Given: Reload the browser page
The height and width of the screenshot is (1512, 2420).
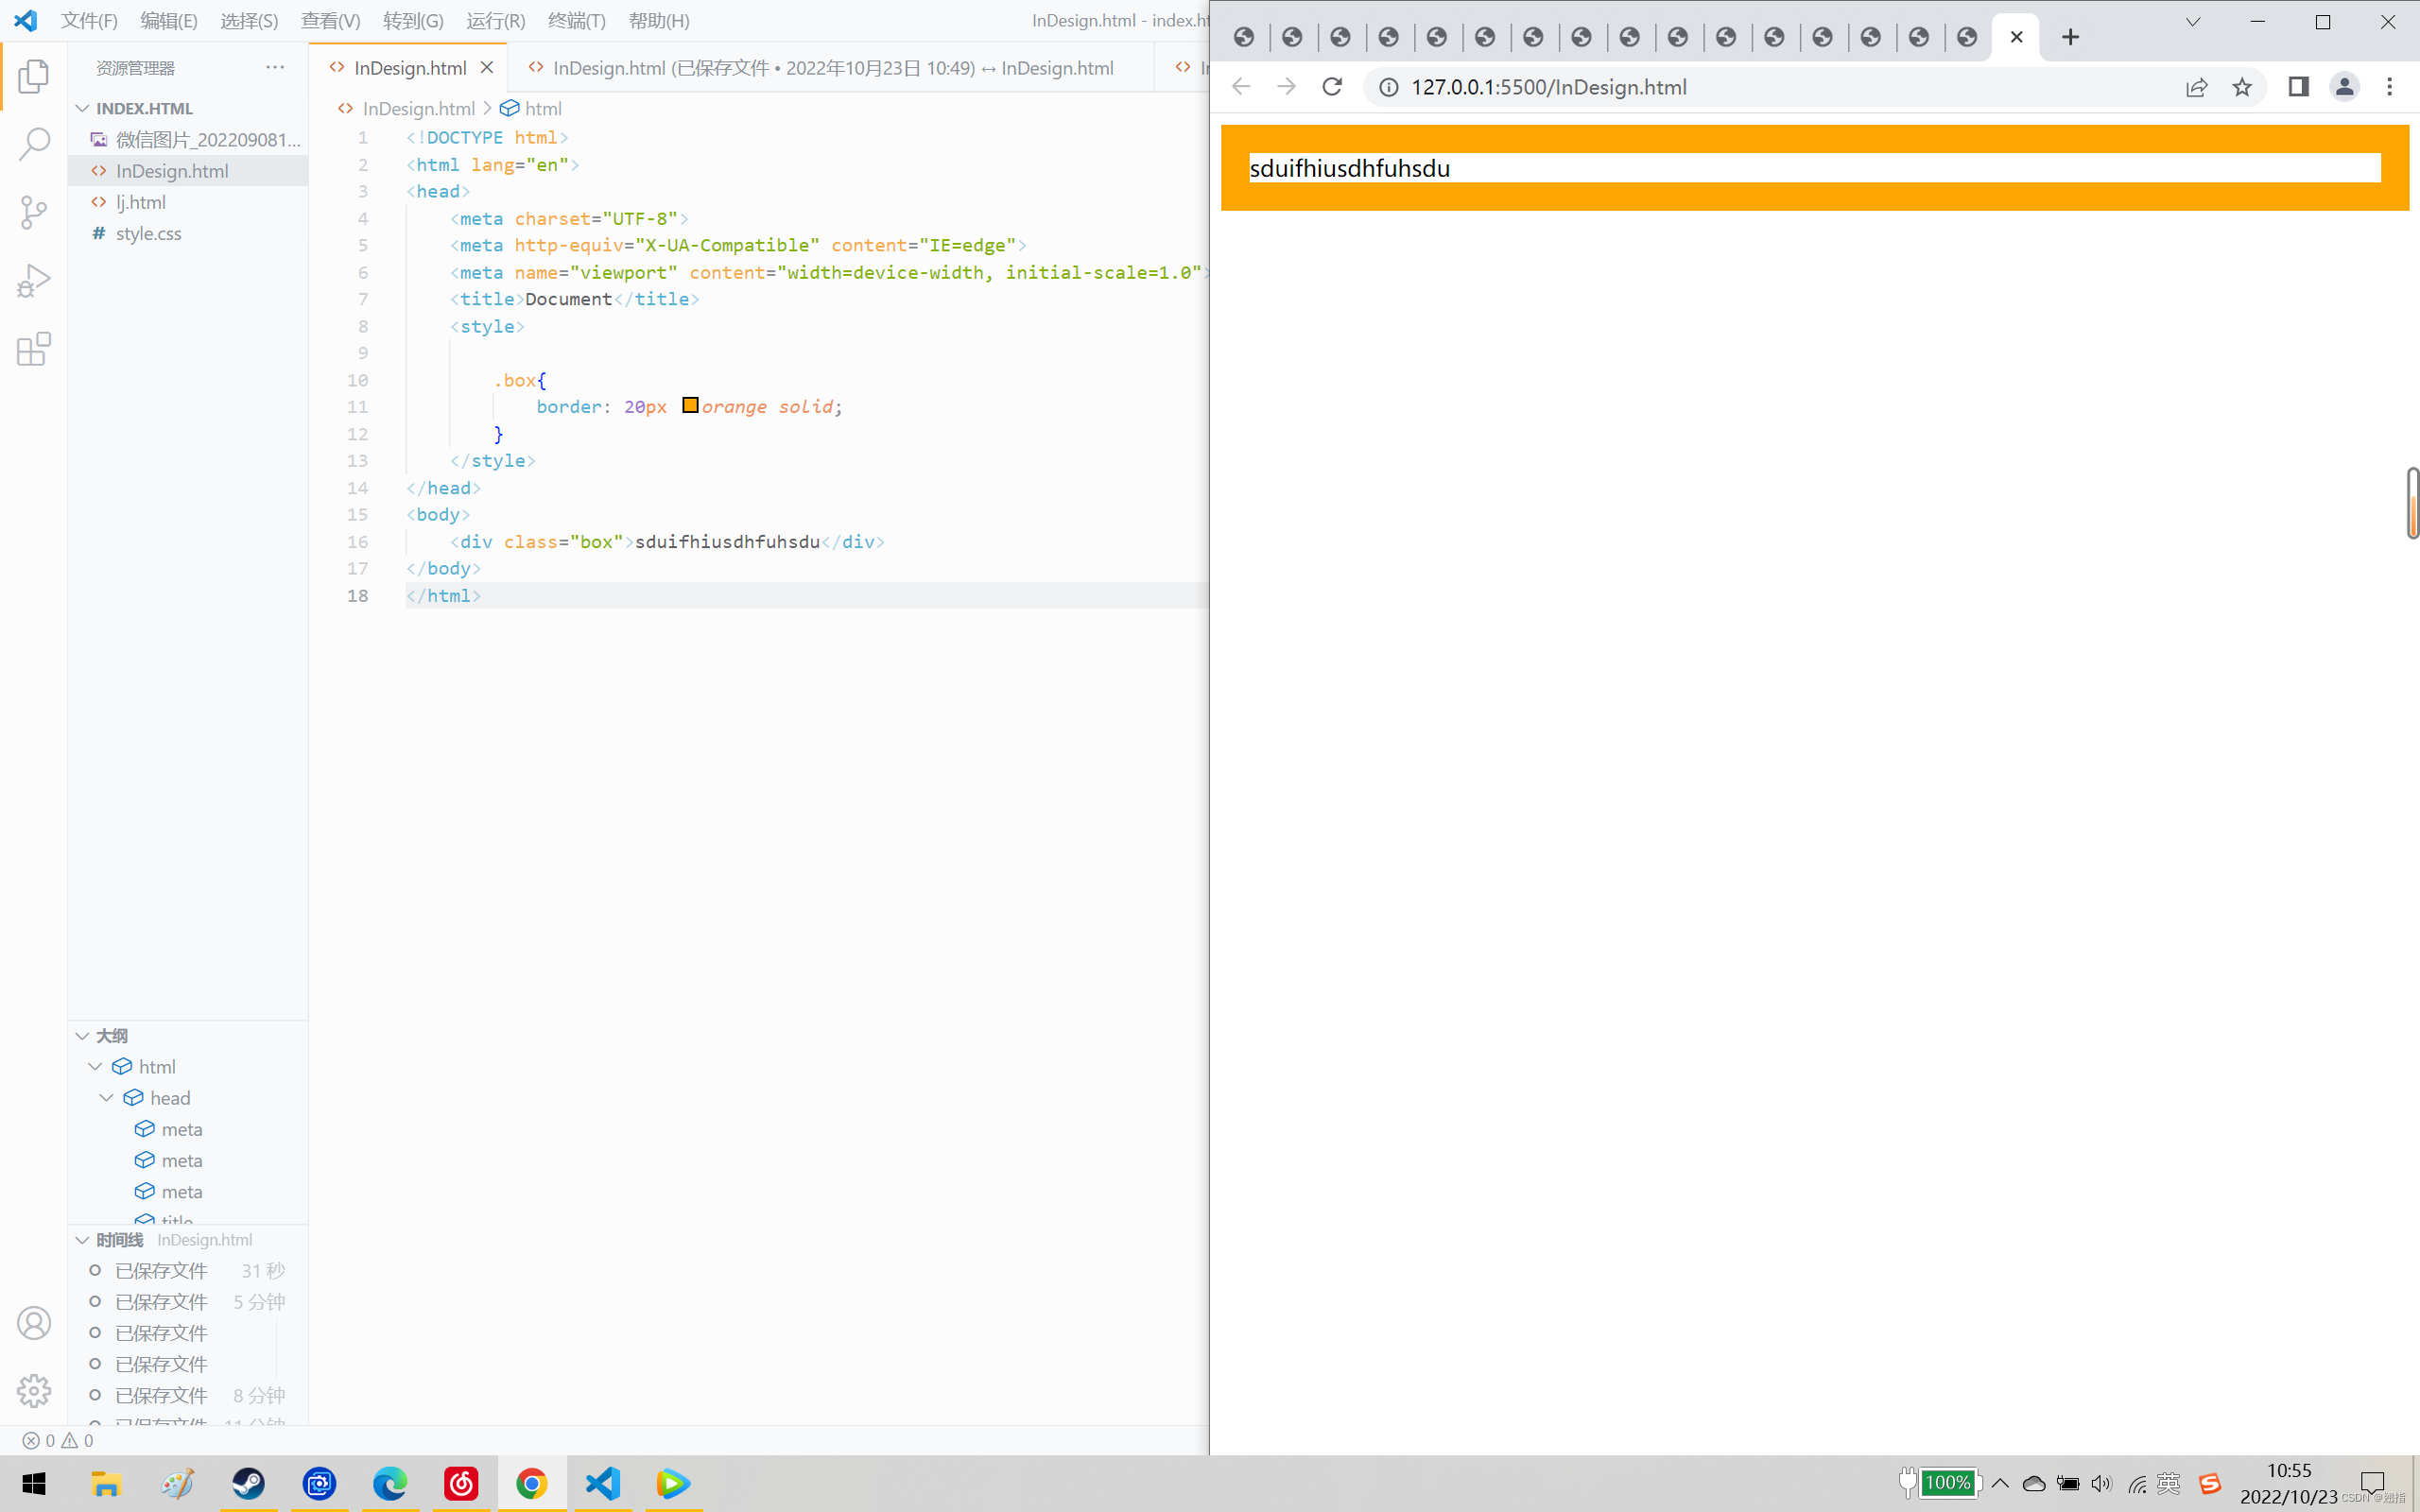Looking at the screenshot, I should coord(1332,87).
